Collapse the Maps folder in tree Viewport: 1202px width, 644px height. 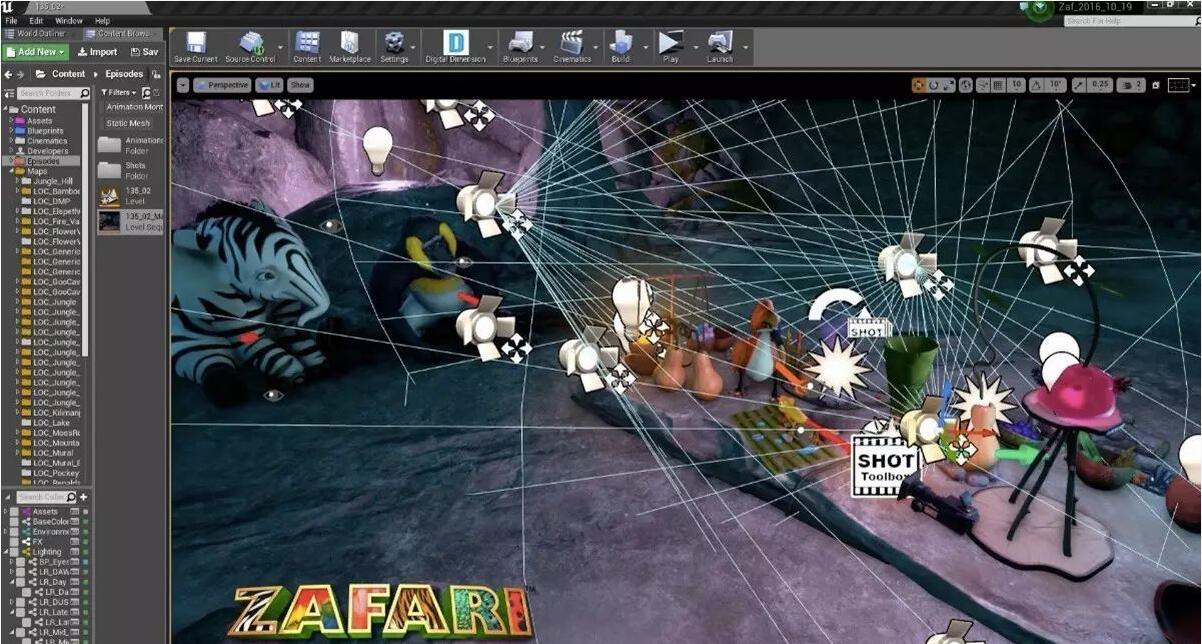coord(12,171)
